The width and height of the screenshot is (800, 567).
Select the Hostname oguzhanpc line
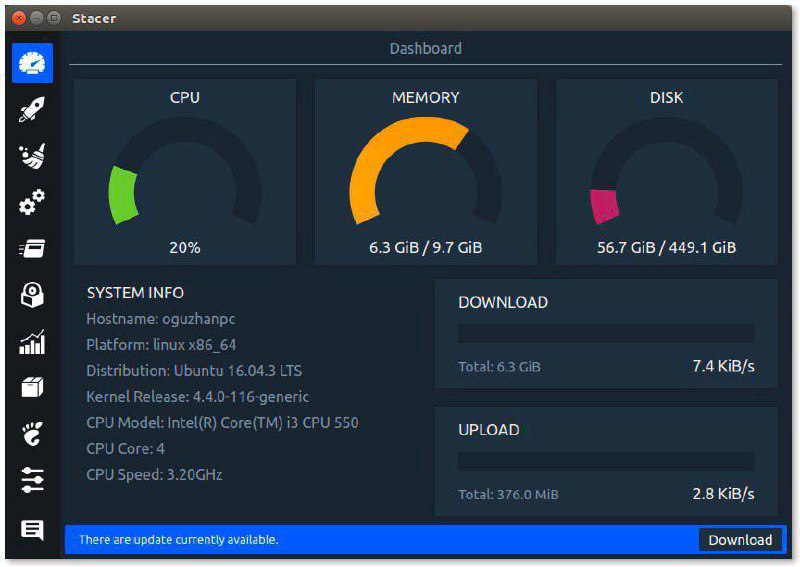coord(161,319)
